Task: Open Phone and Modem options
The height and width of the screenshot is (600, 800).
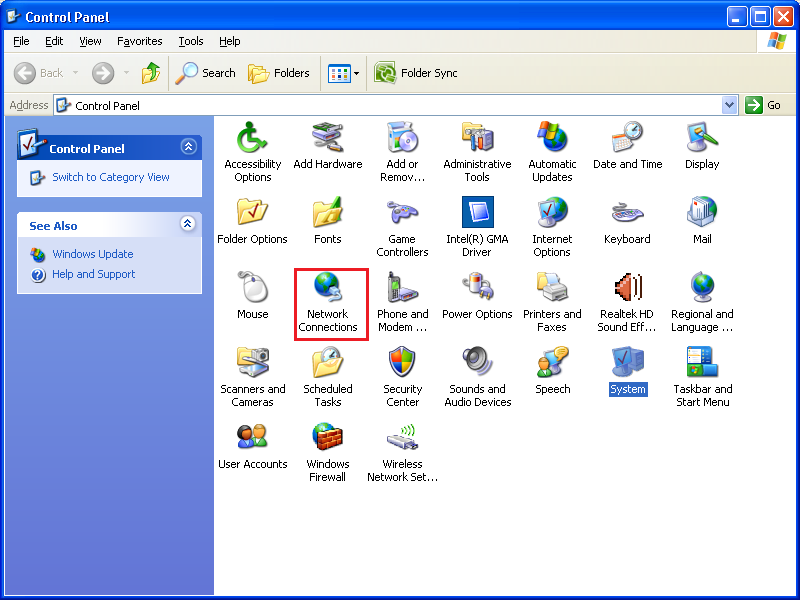Action: (402, 302)
